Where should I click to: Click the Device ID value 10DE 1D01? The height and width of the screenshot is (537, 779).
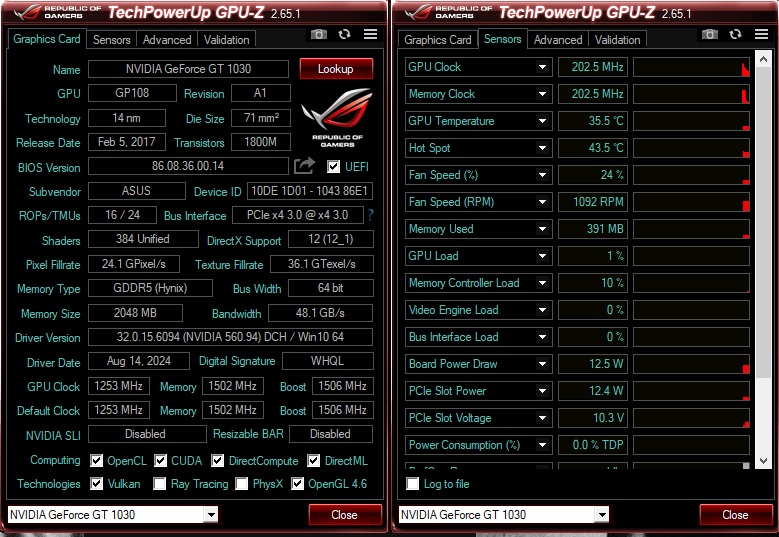pos(310,191)
